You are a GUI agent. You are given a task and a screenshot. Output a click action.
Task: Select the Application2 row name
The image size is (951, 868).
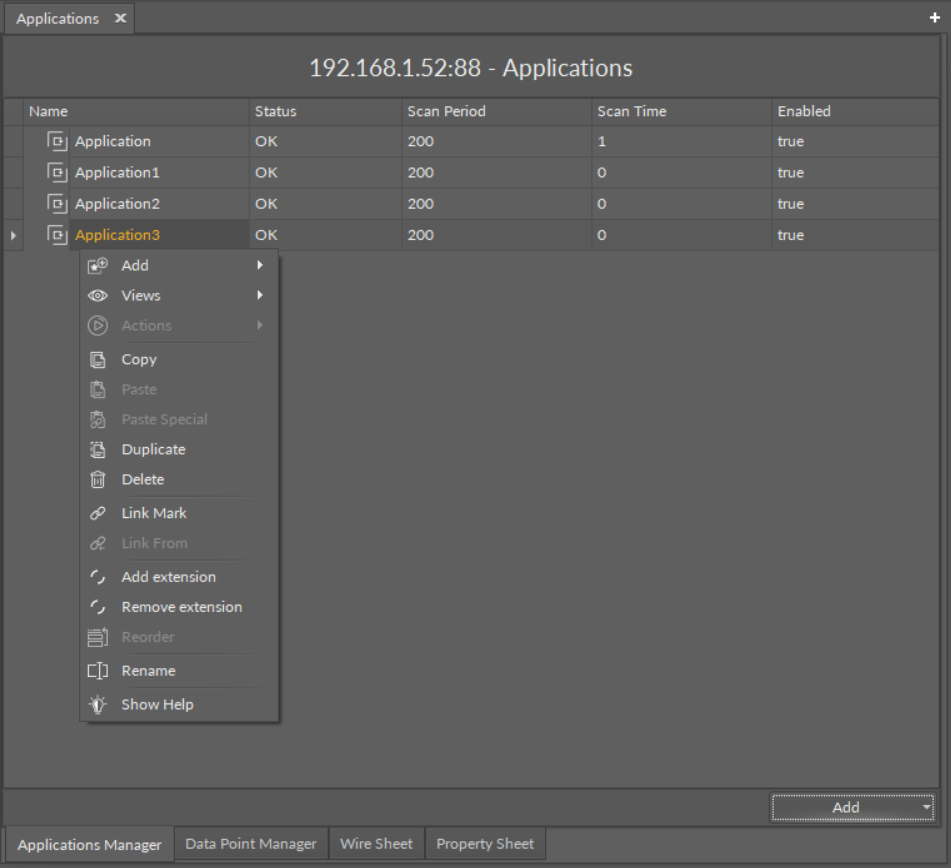[x=117, y=204]
